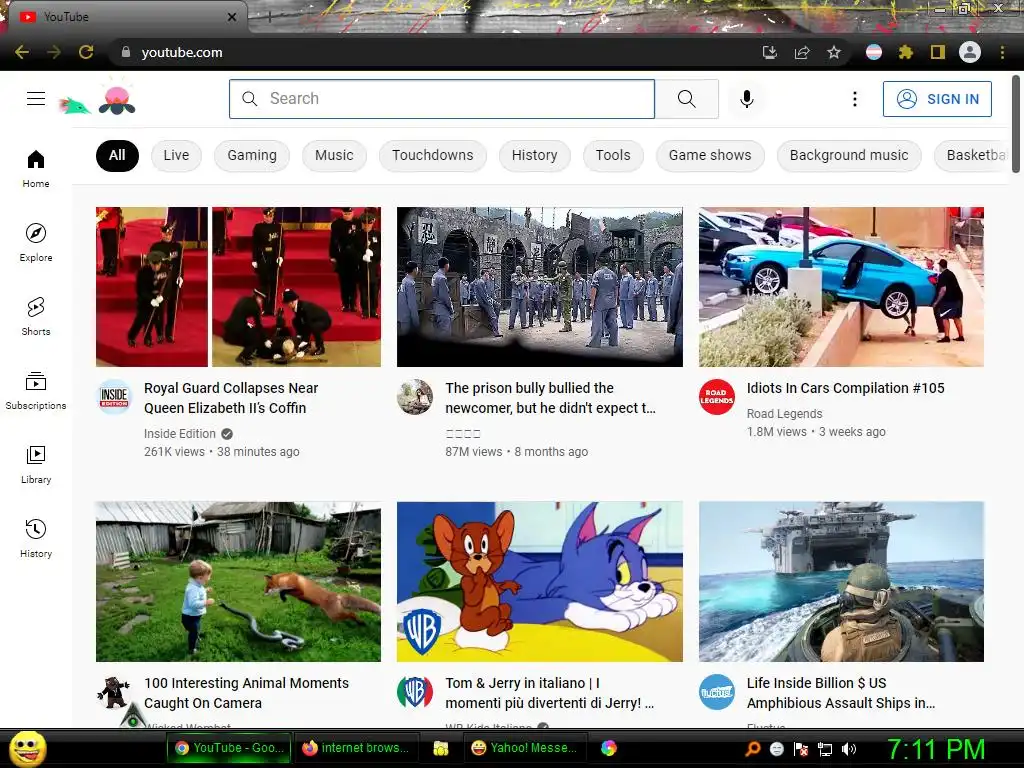Select the Background music filter chip

(849, 155)
